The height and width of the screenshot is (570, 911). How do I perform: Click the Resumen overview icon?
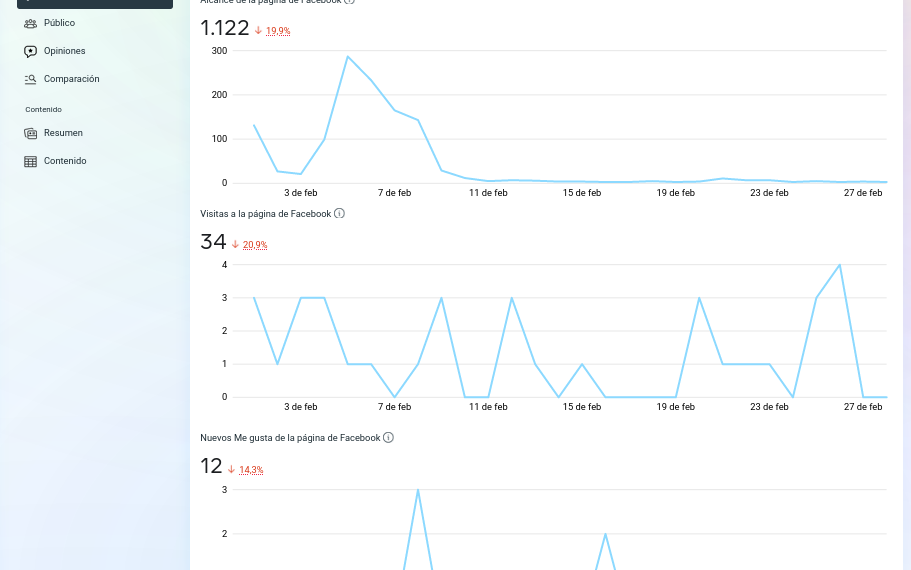click(x=30, y=134)
